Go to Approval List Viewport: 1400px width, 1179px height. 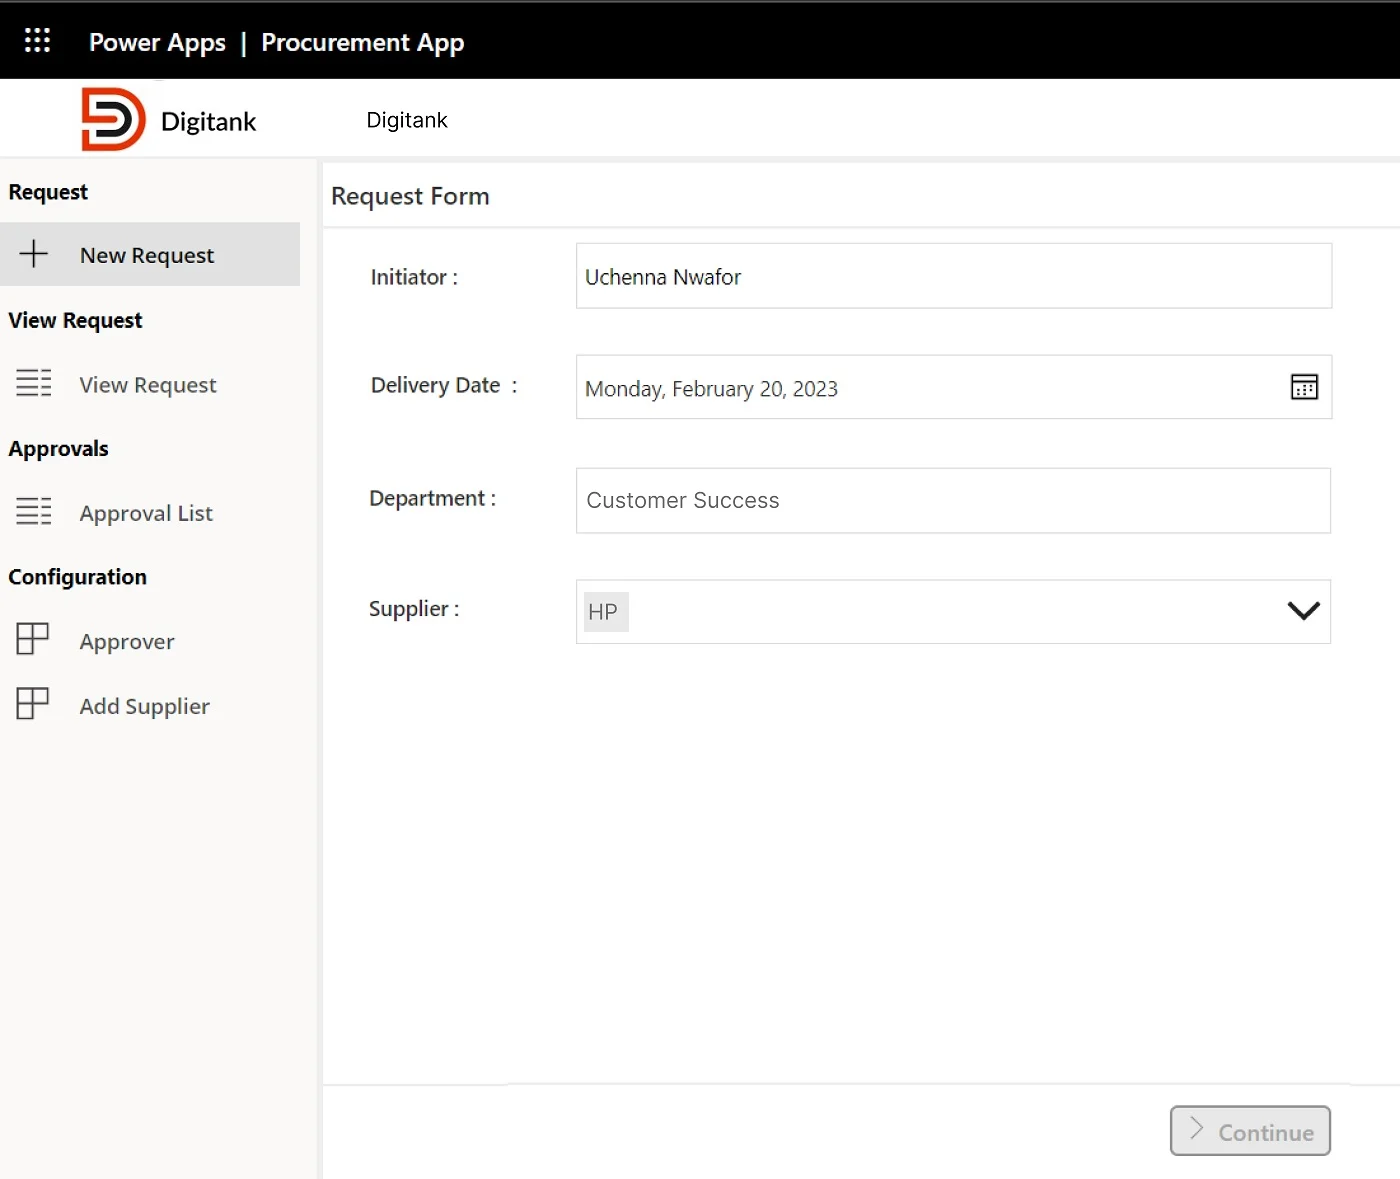pyautogui.click(x=146, y=514)
